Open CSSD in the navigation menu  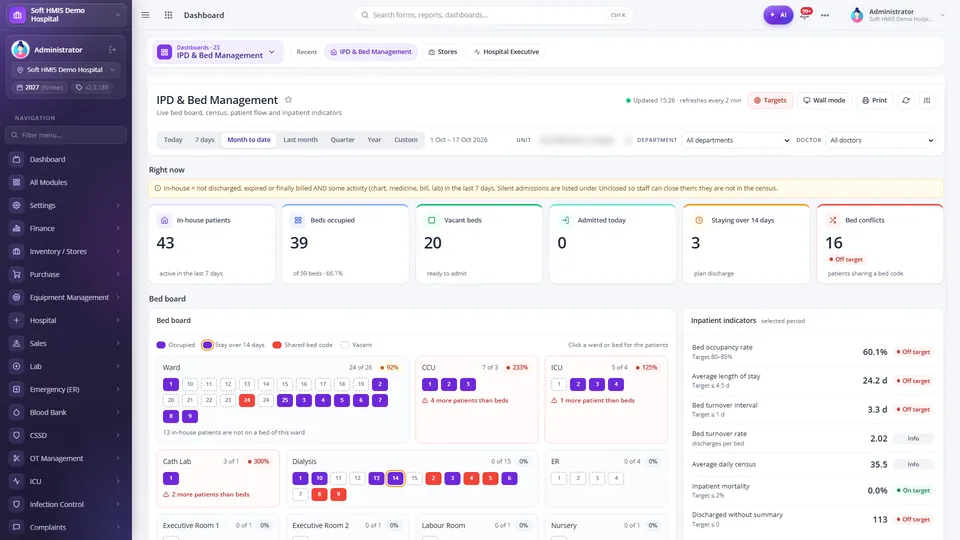click(x=66, y=435)
